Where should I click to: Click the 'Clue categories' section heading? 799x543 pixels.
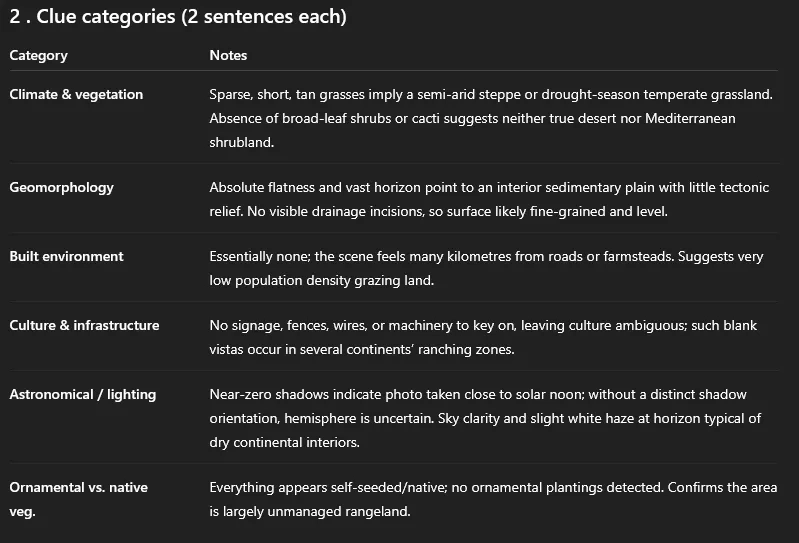(178, 16)
